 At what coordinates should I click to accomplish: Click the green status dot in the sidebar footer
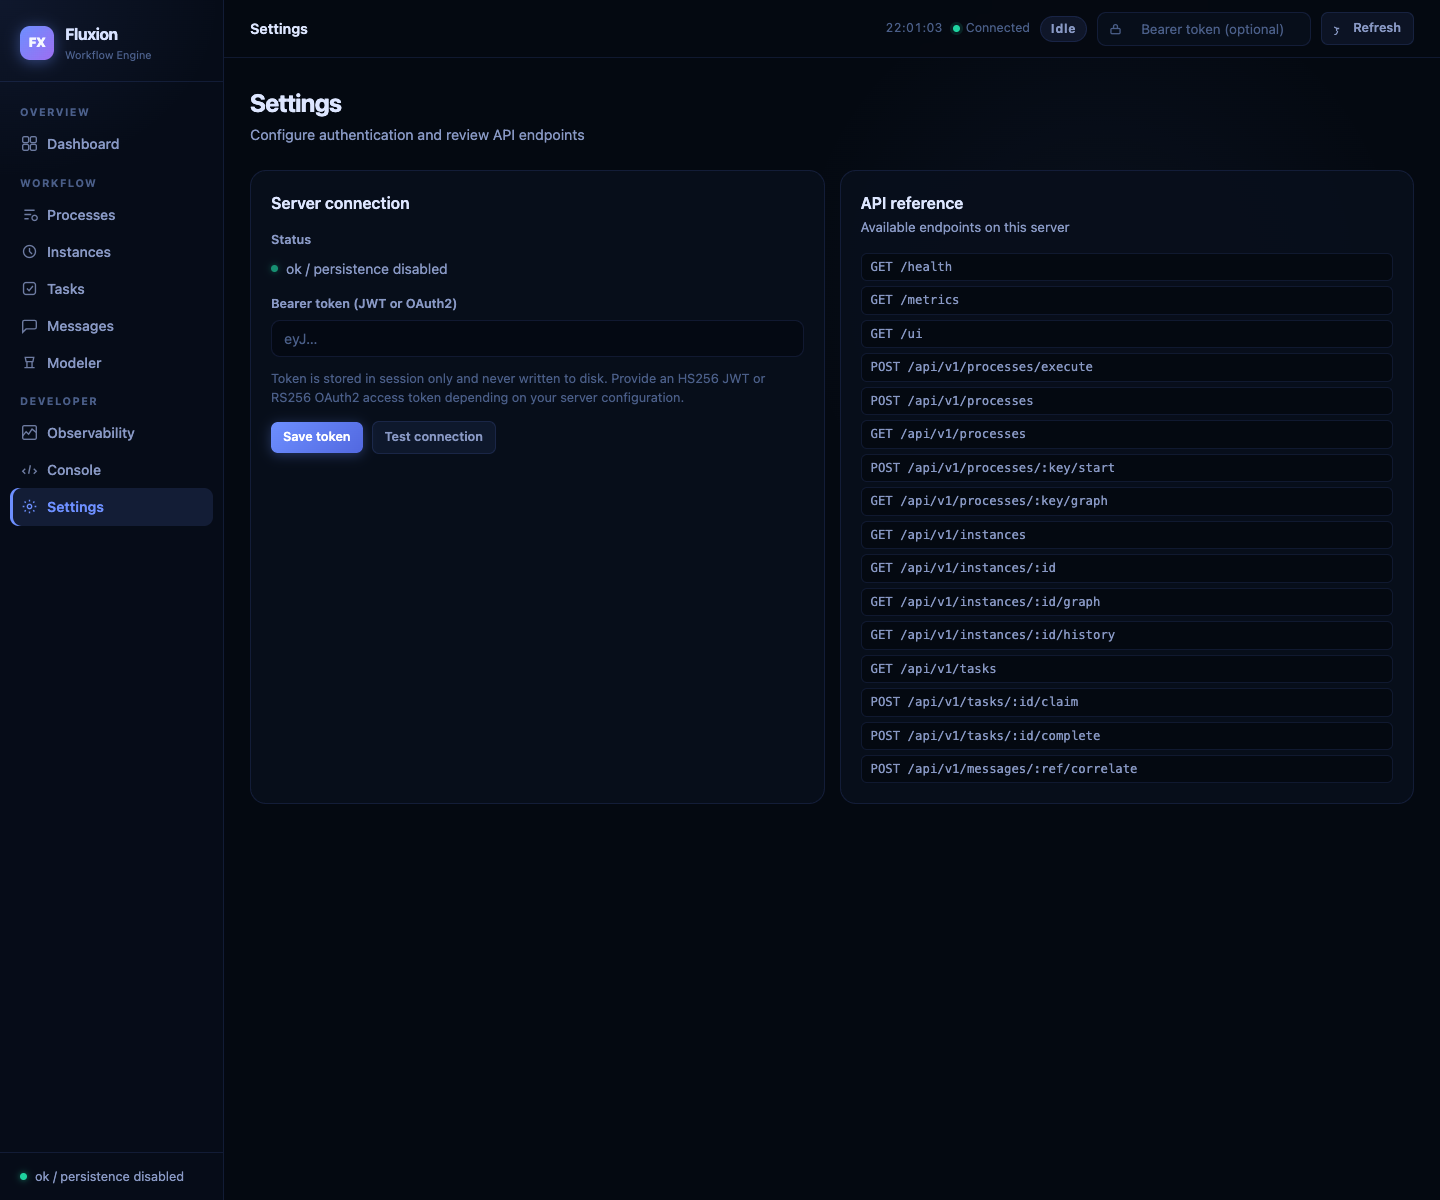click(x=24, y=1176)
